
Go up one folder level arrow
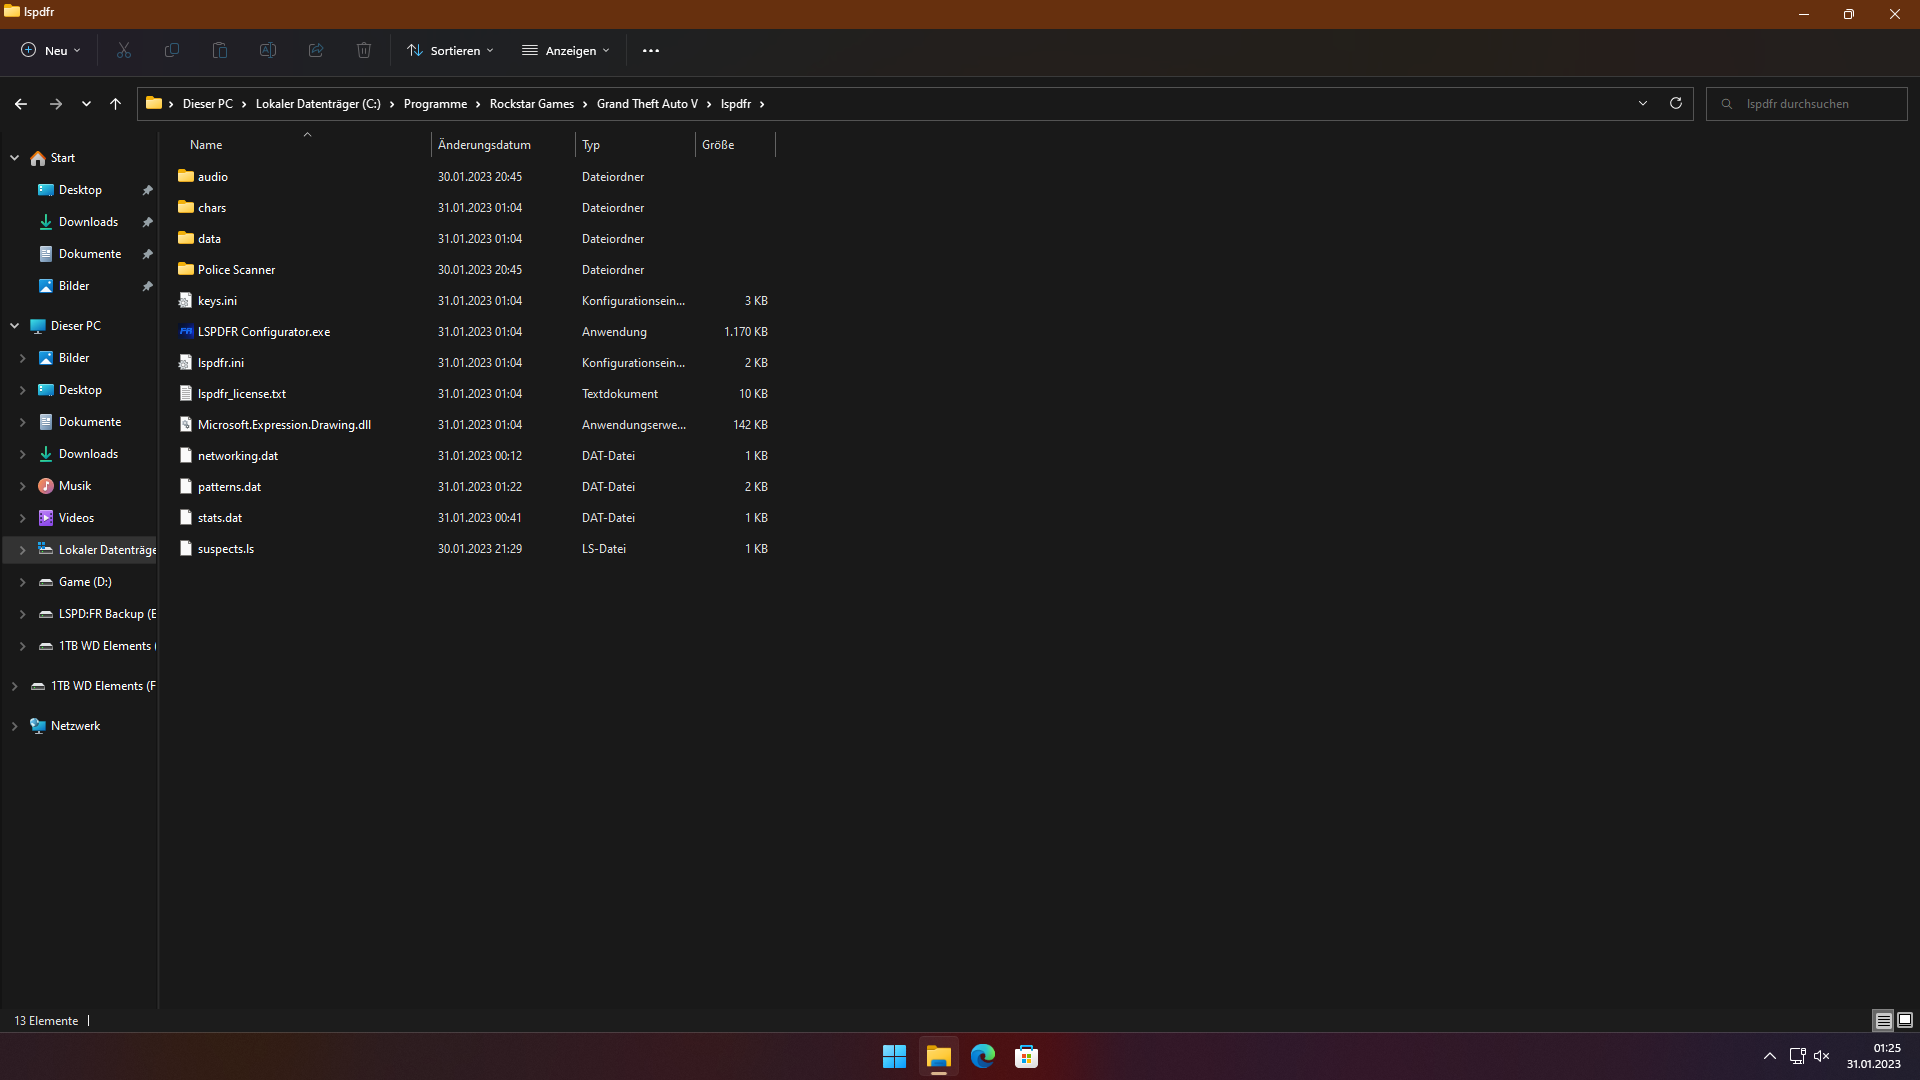115,103
